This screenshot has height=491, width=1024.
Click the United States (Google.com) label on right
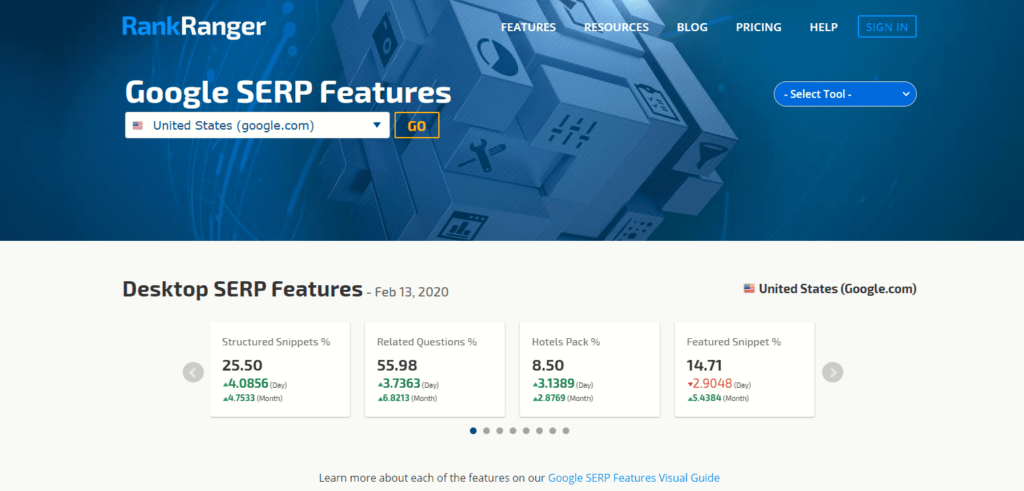pos(837,289)
